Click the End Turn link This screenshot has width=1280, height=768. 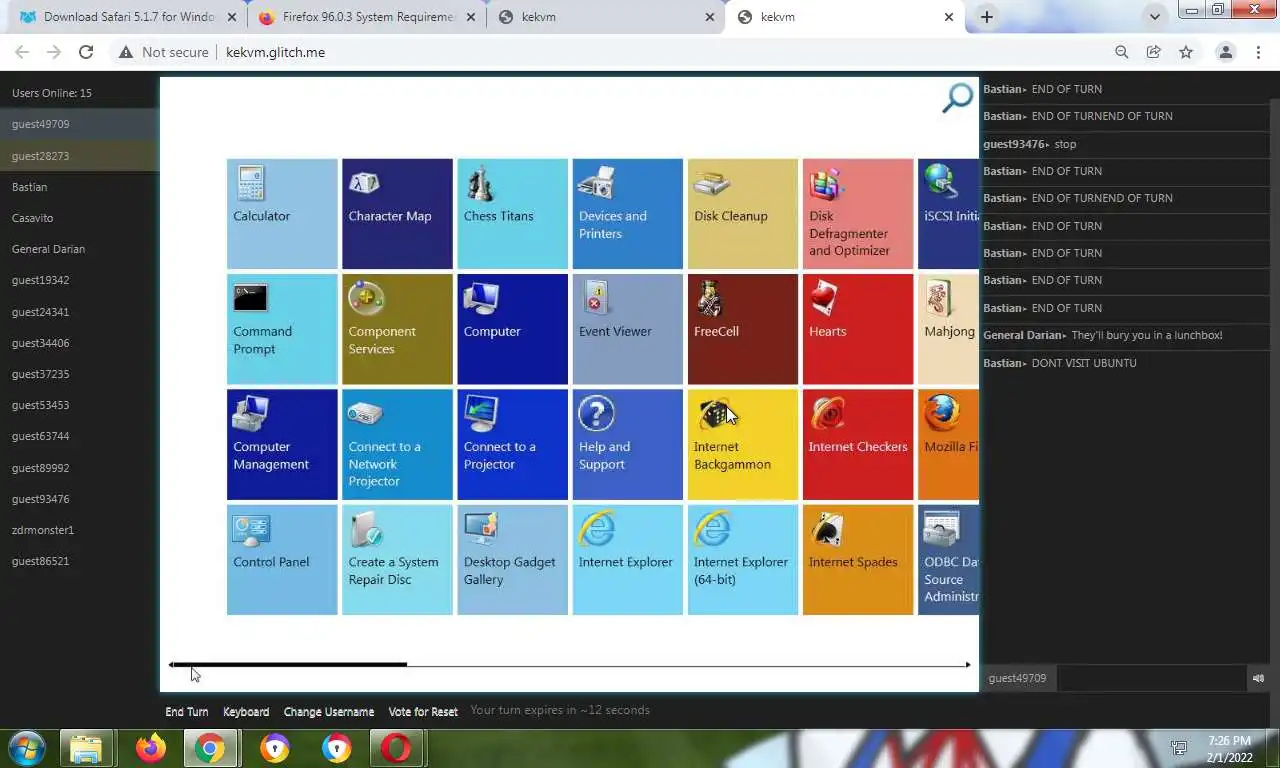pyautogui.click(x=187, y=712)
